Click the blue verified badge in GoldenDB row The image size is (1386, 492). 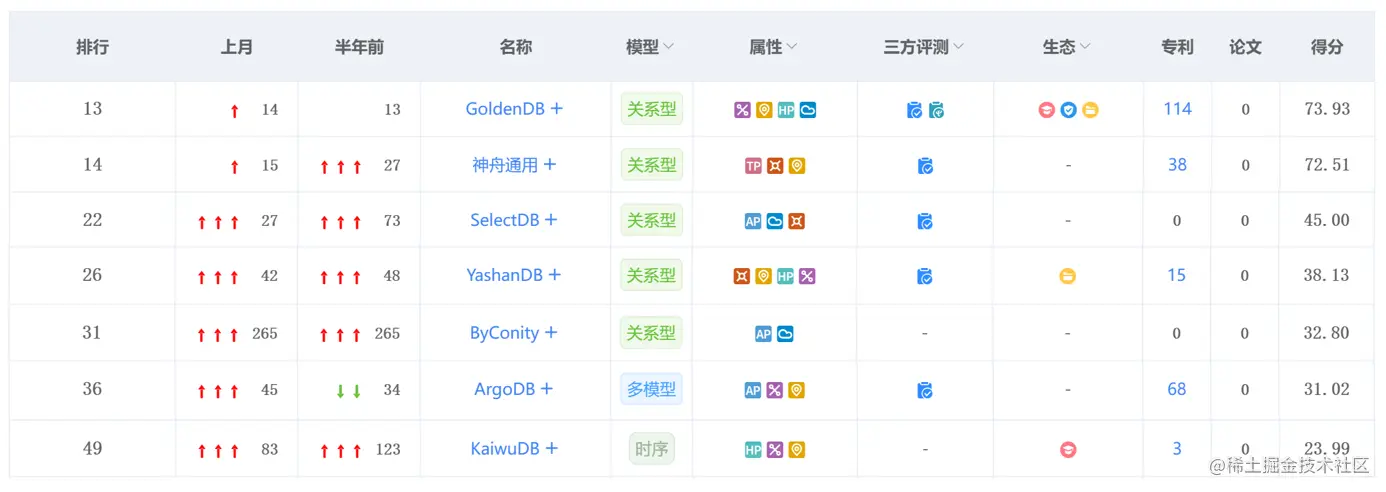tap(1068, 110)
